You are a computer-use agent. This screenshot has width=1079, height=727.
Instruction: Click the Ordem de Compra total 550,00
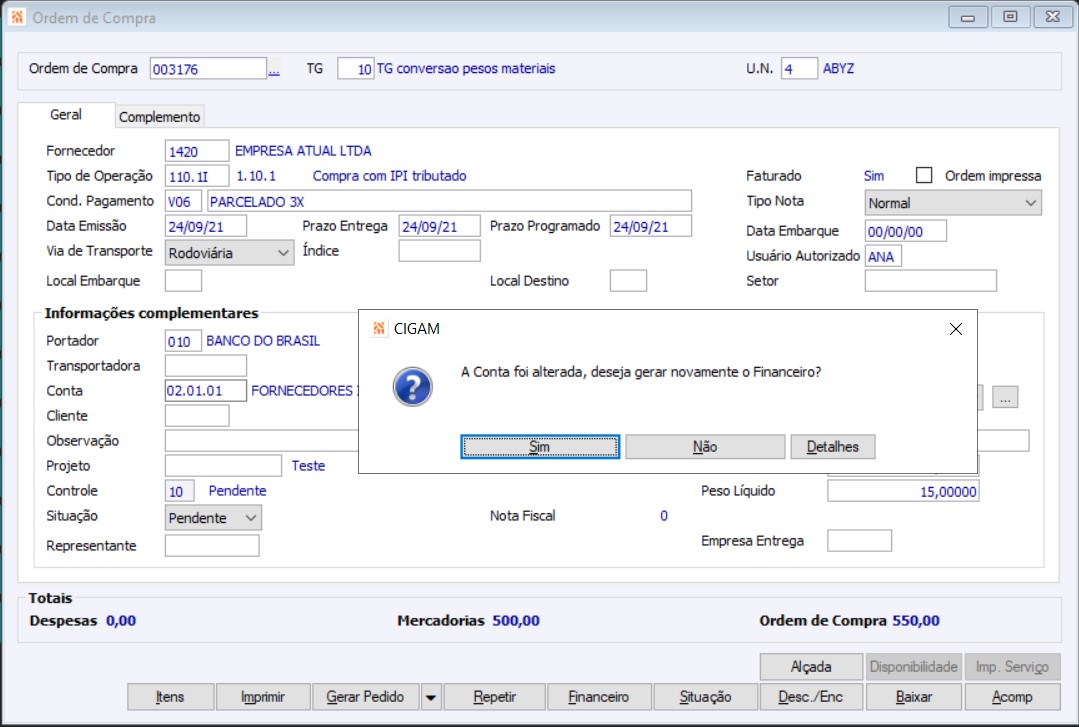[916, 620]
